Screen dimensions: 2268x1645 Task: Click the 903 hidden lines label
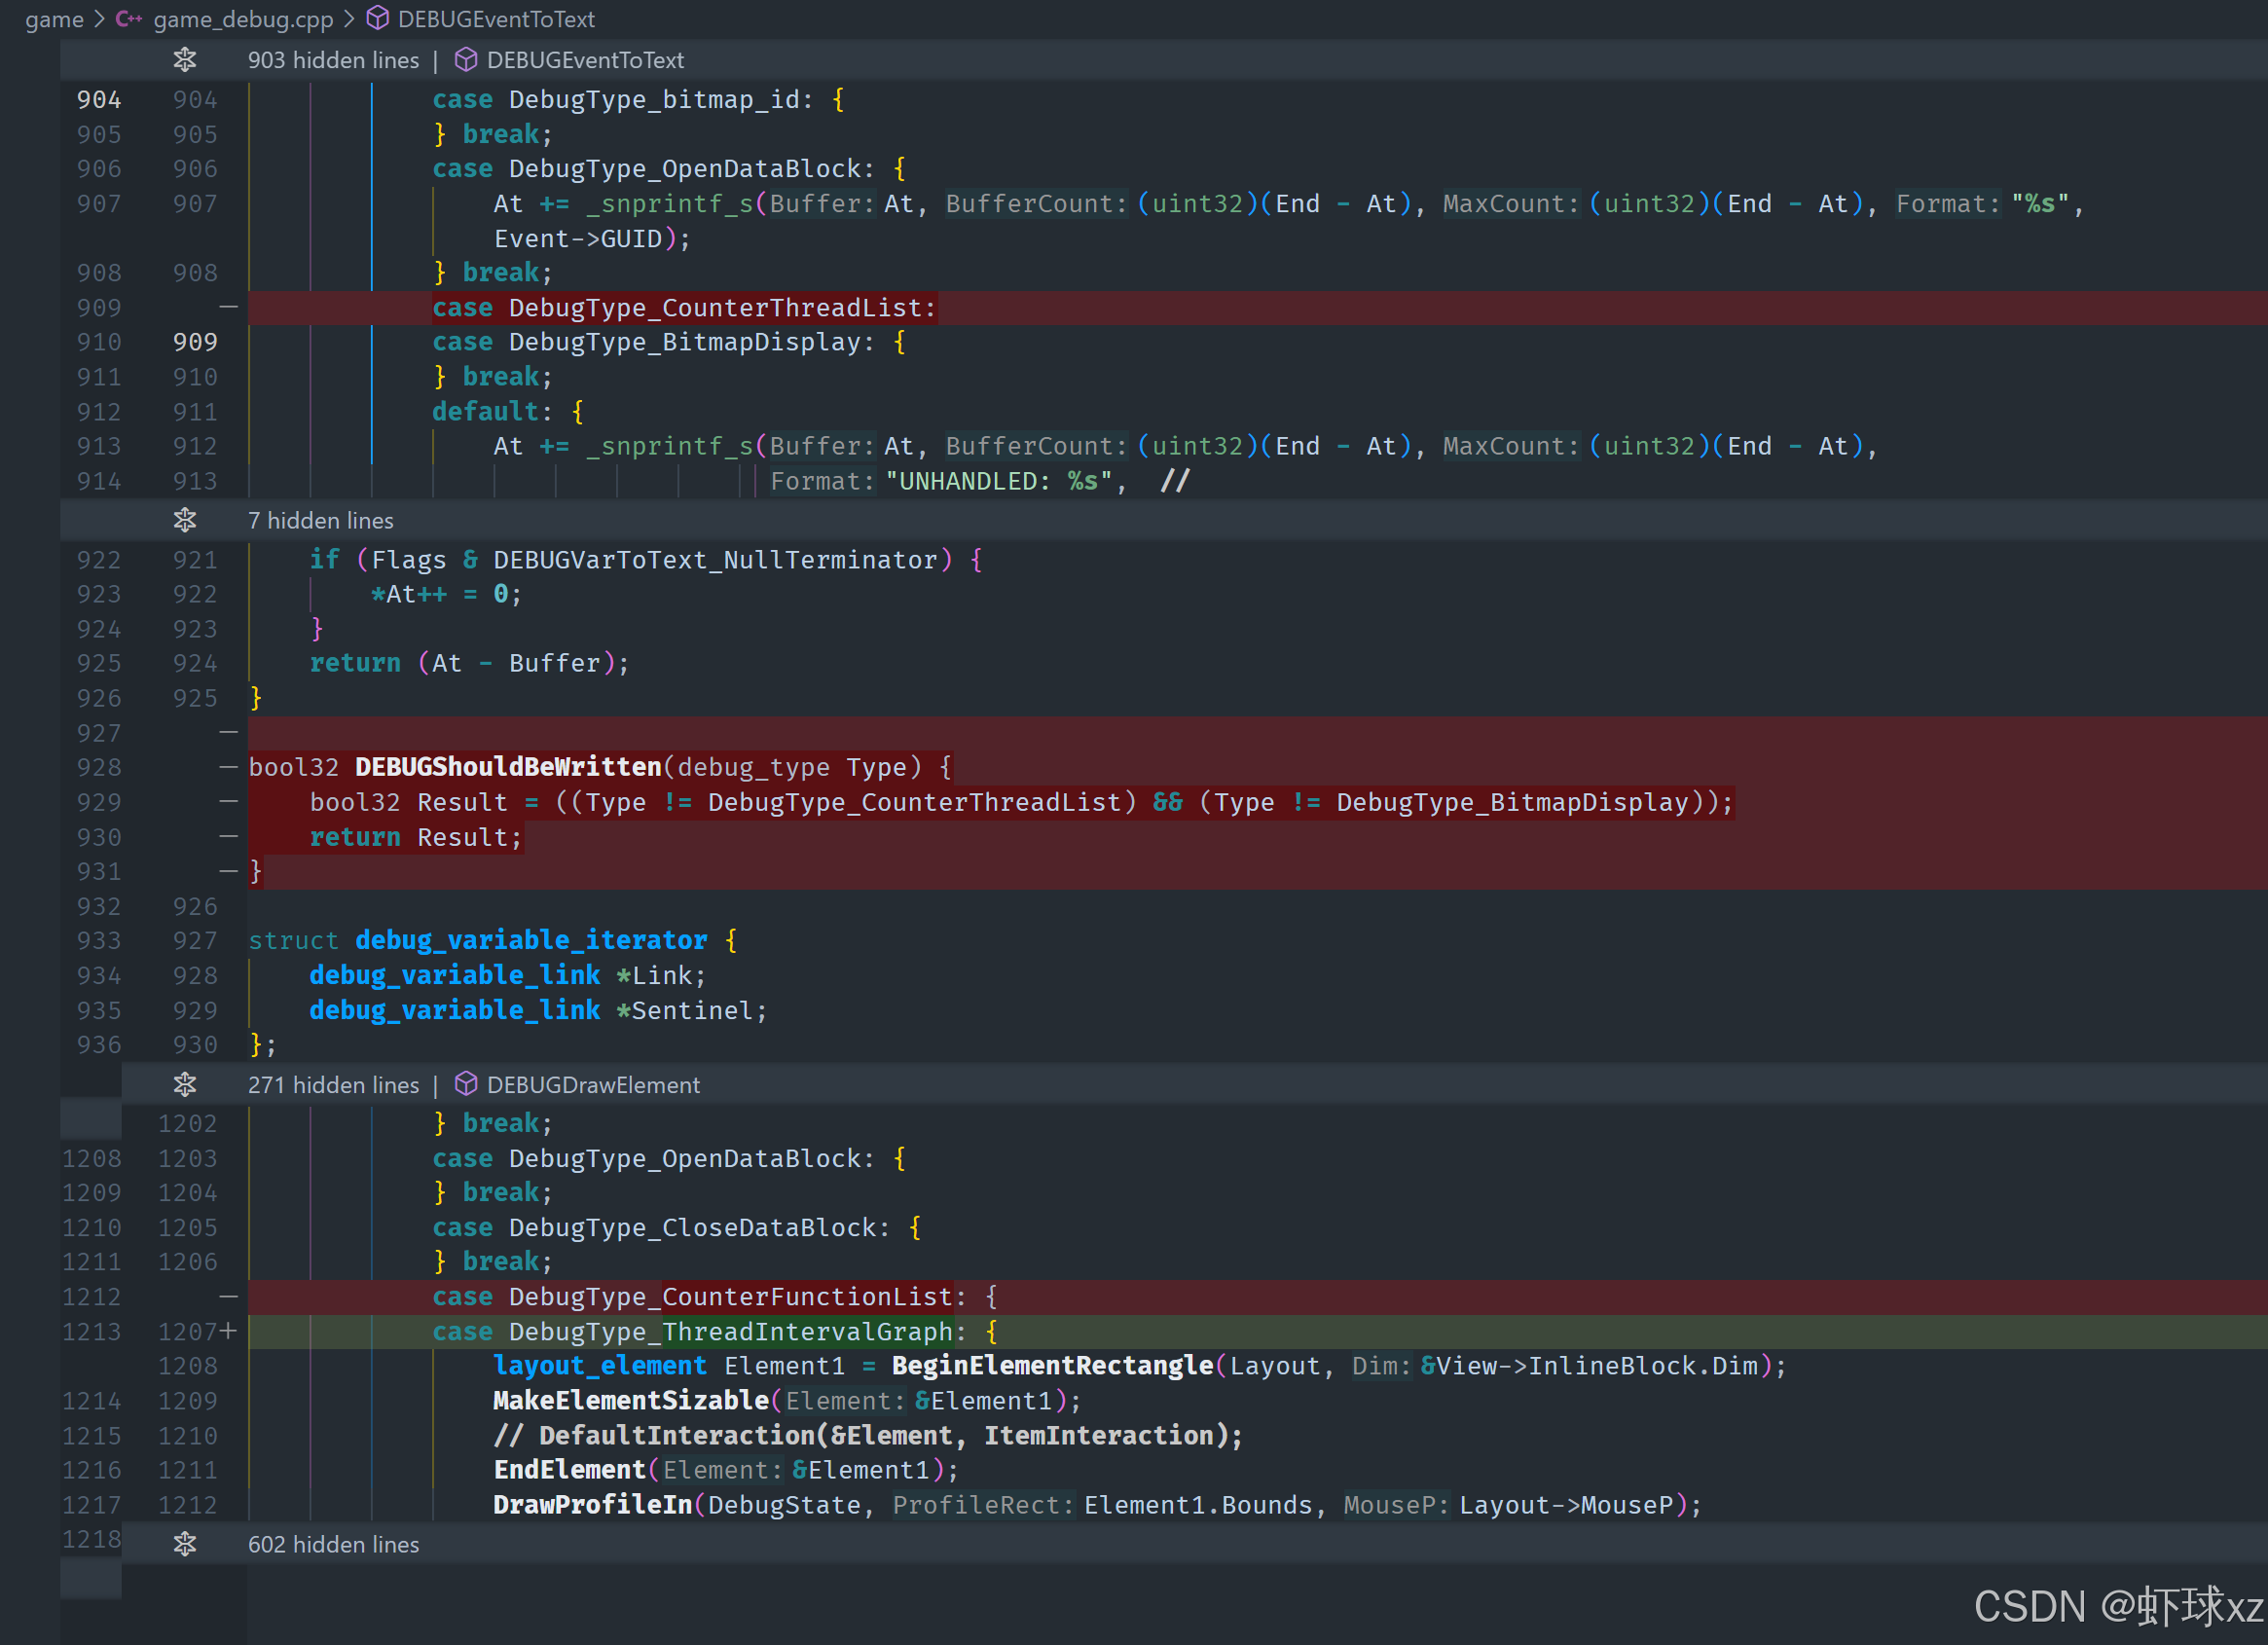coord(333,60)
